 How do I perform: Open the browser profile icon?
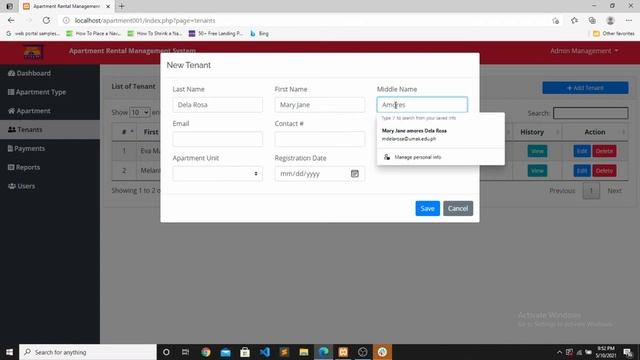pyautogui.click(x=610, y=20)
